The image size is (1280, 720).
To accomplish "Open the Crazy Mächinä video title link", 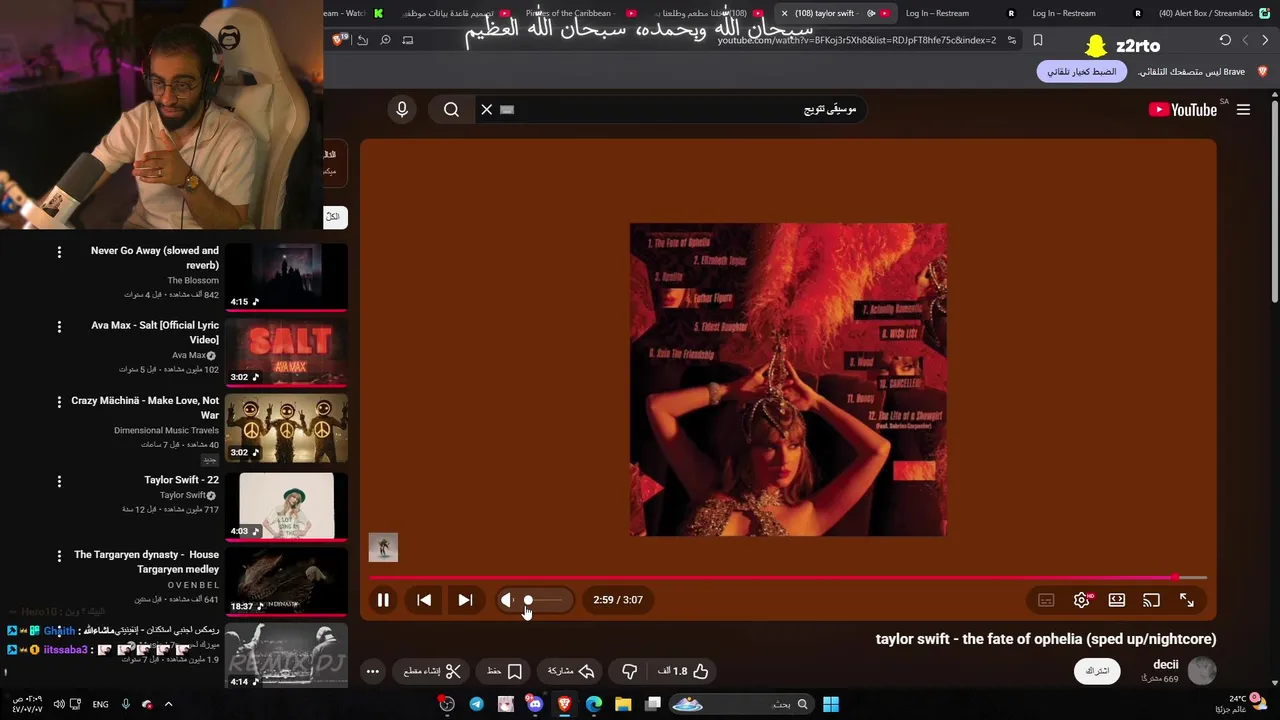I will tap(145, 407).
